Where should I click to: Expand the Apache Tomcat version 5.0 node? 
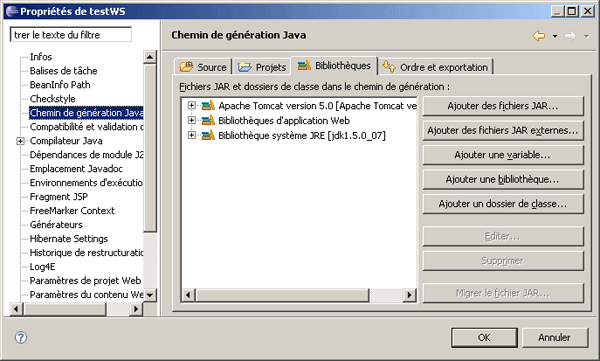tap(191, 105)
